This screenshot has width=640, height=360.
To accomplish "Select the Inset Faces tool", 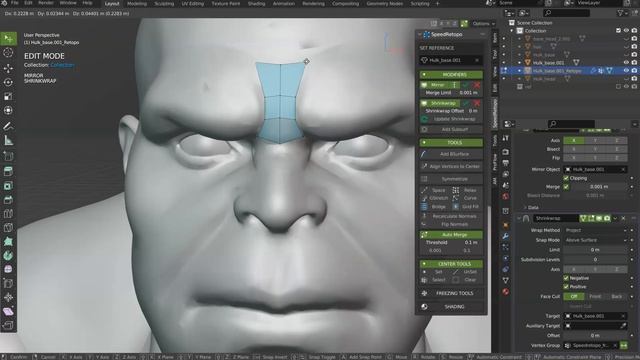I will [8, 186].
